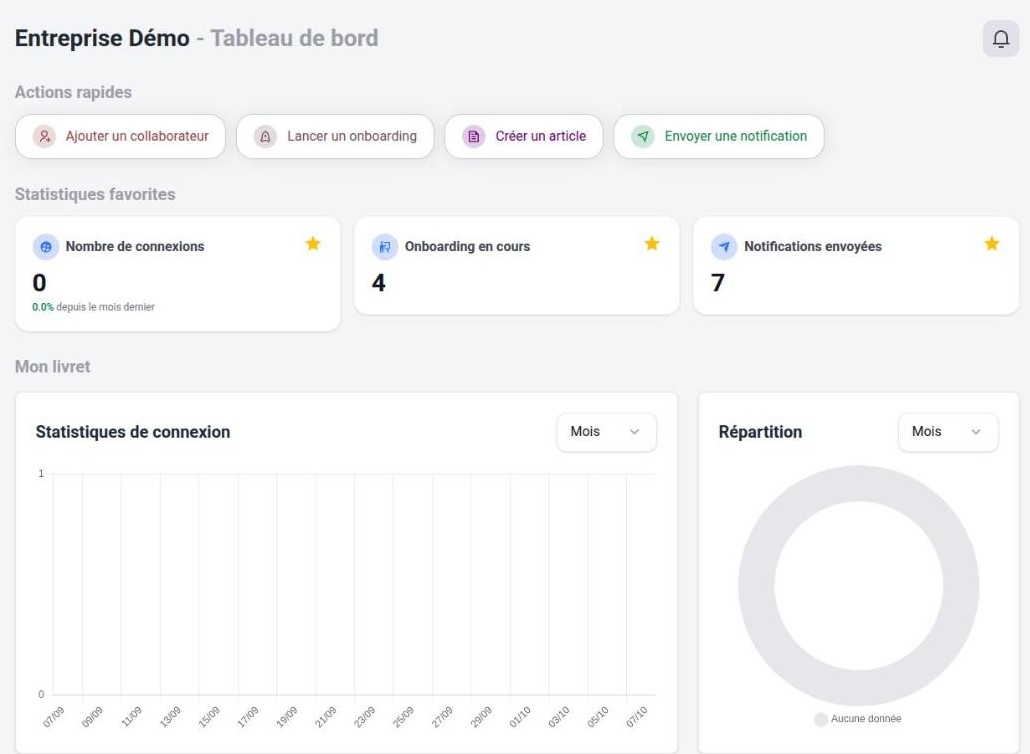Click the icon beside Onboarding en cours
Viewport: 1030px width, 754px height.
point(385,247)
